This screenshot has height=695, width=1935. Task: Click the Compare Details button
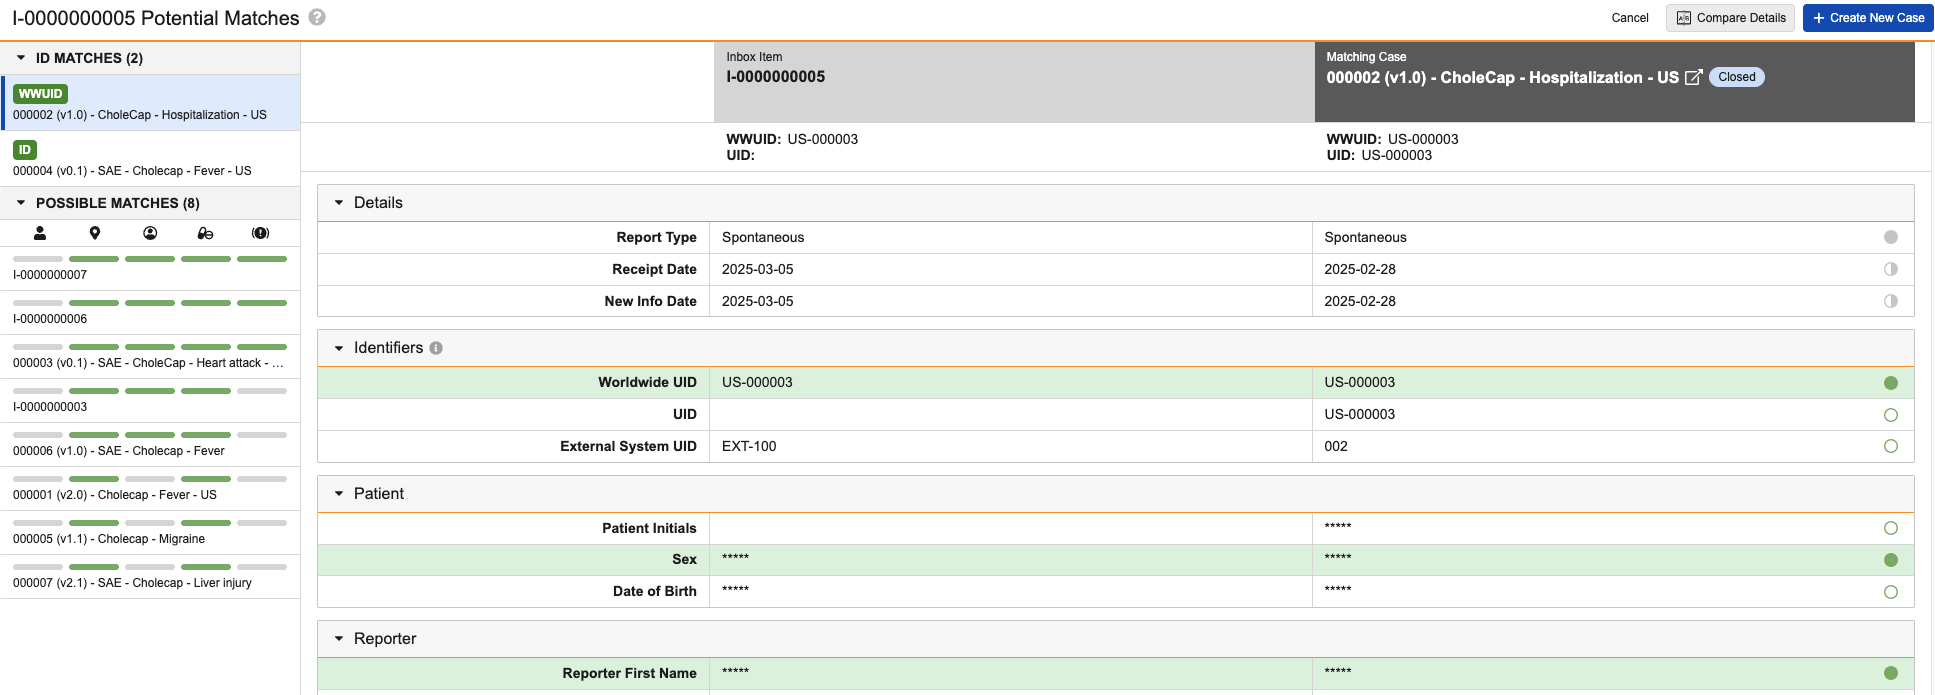(1730, 18)
